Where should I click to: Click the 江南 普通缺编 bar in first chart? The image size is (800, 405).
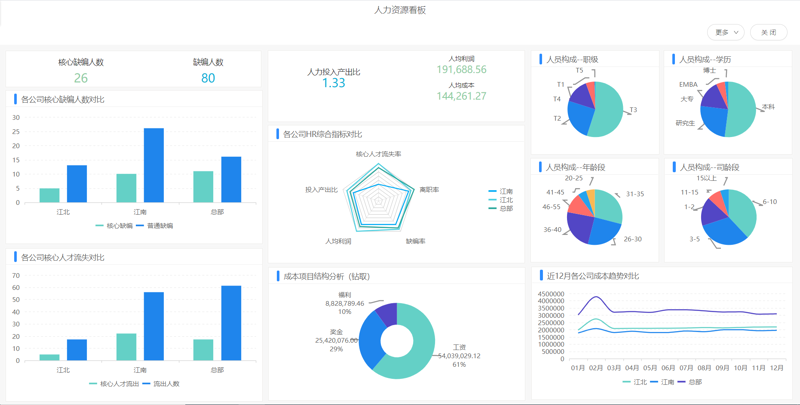[x=154, y=165]
